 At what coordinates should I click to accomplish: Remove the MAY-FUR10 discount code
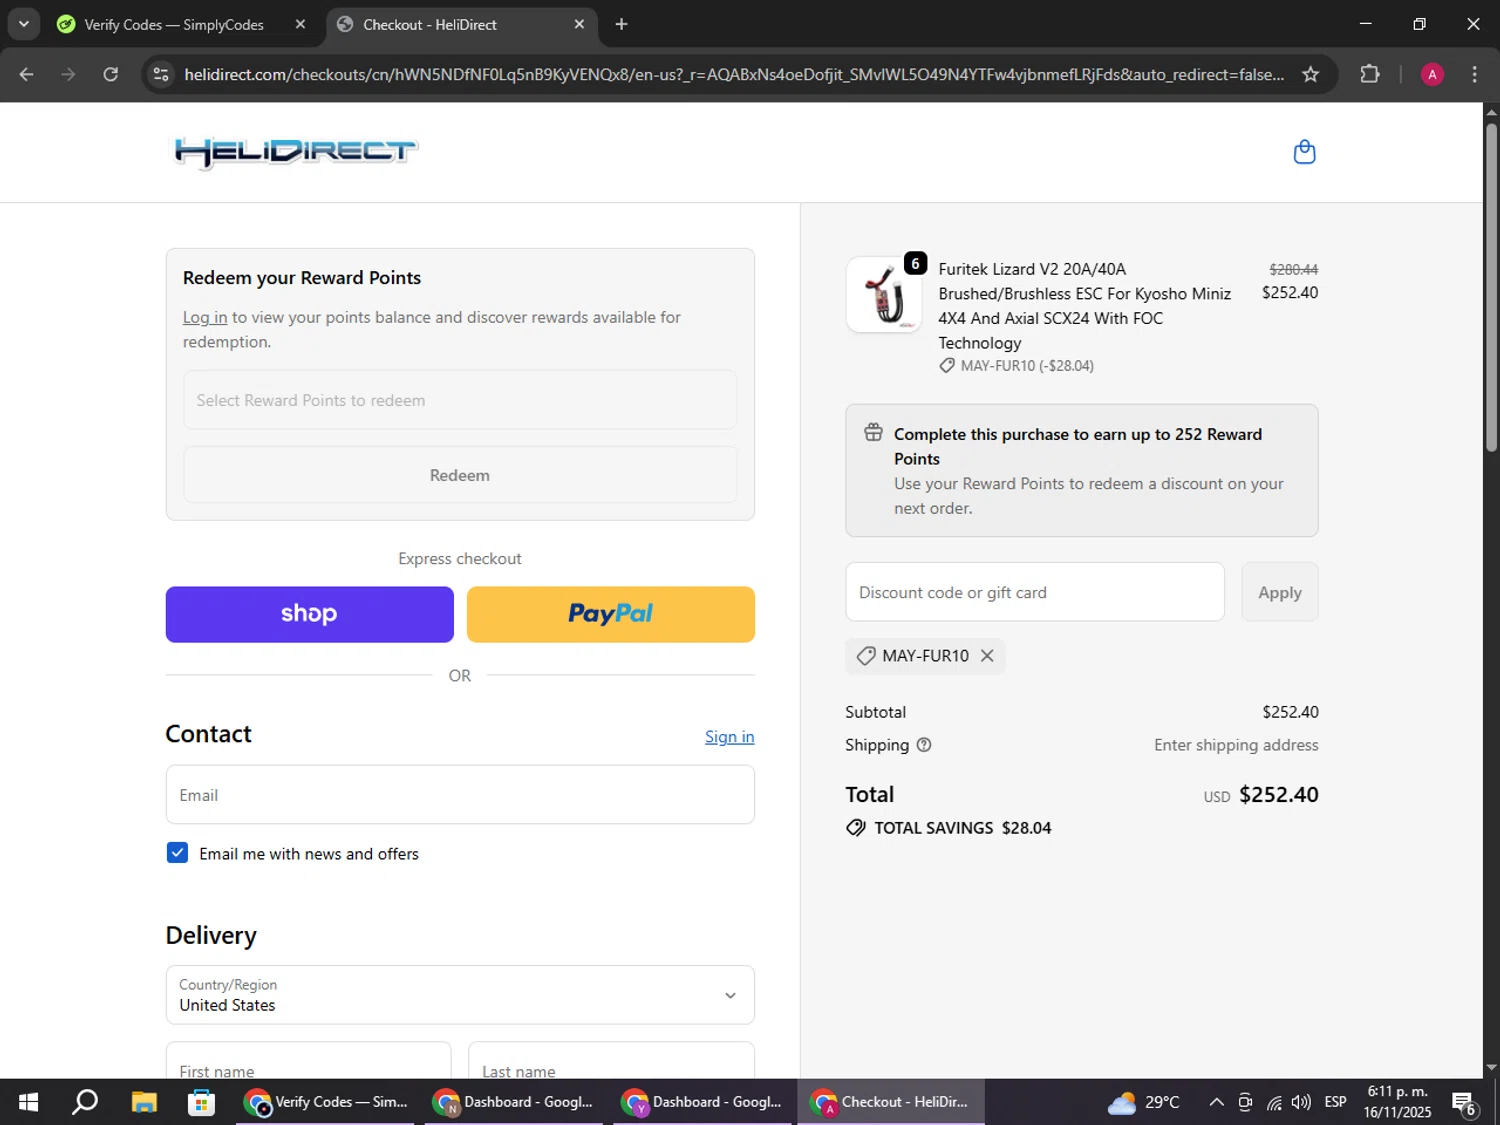coord(987,656)
